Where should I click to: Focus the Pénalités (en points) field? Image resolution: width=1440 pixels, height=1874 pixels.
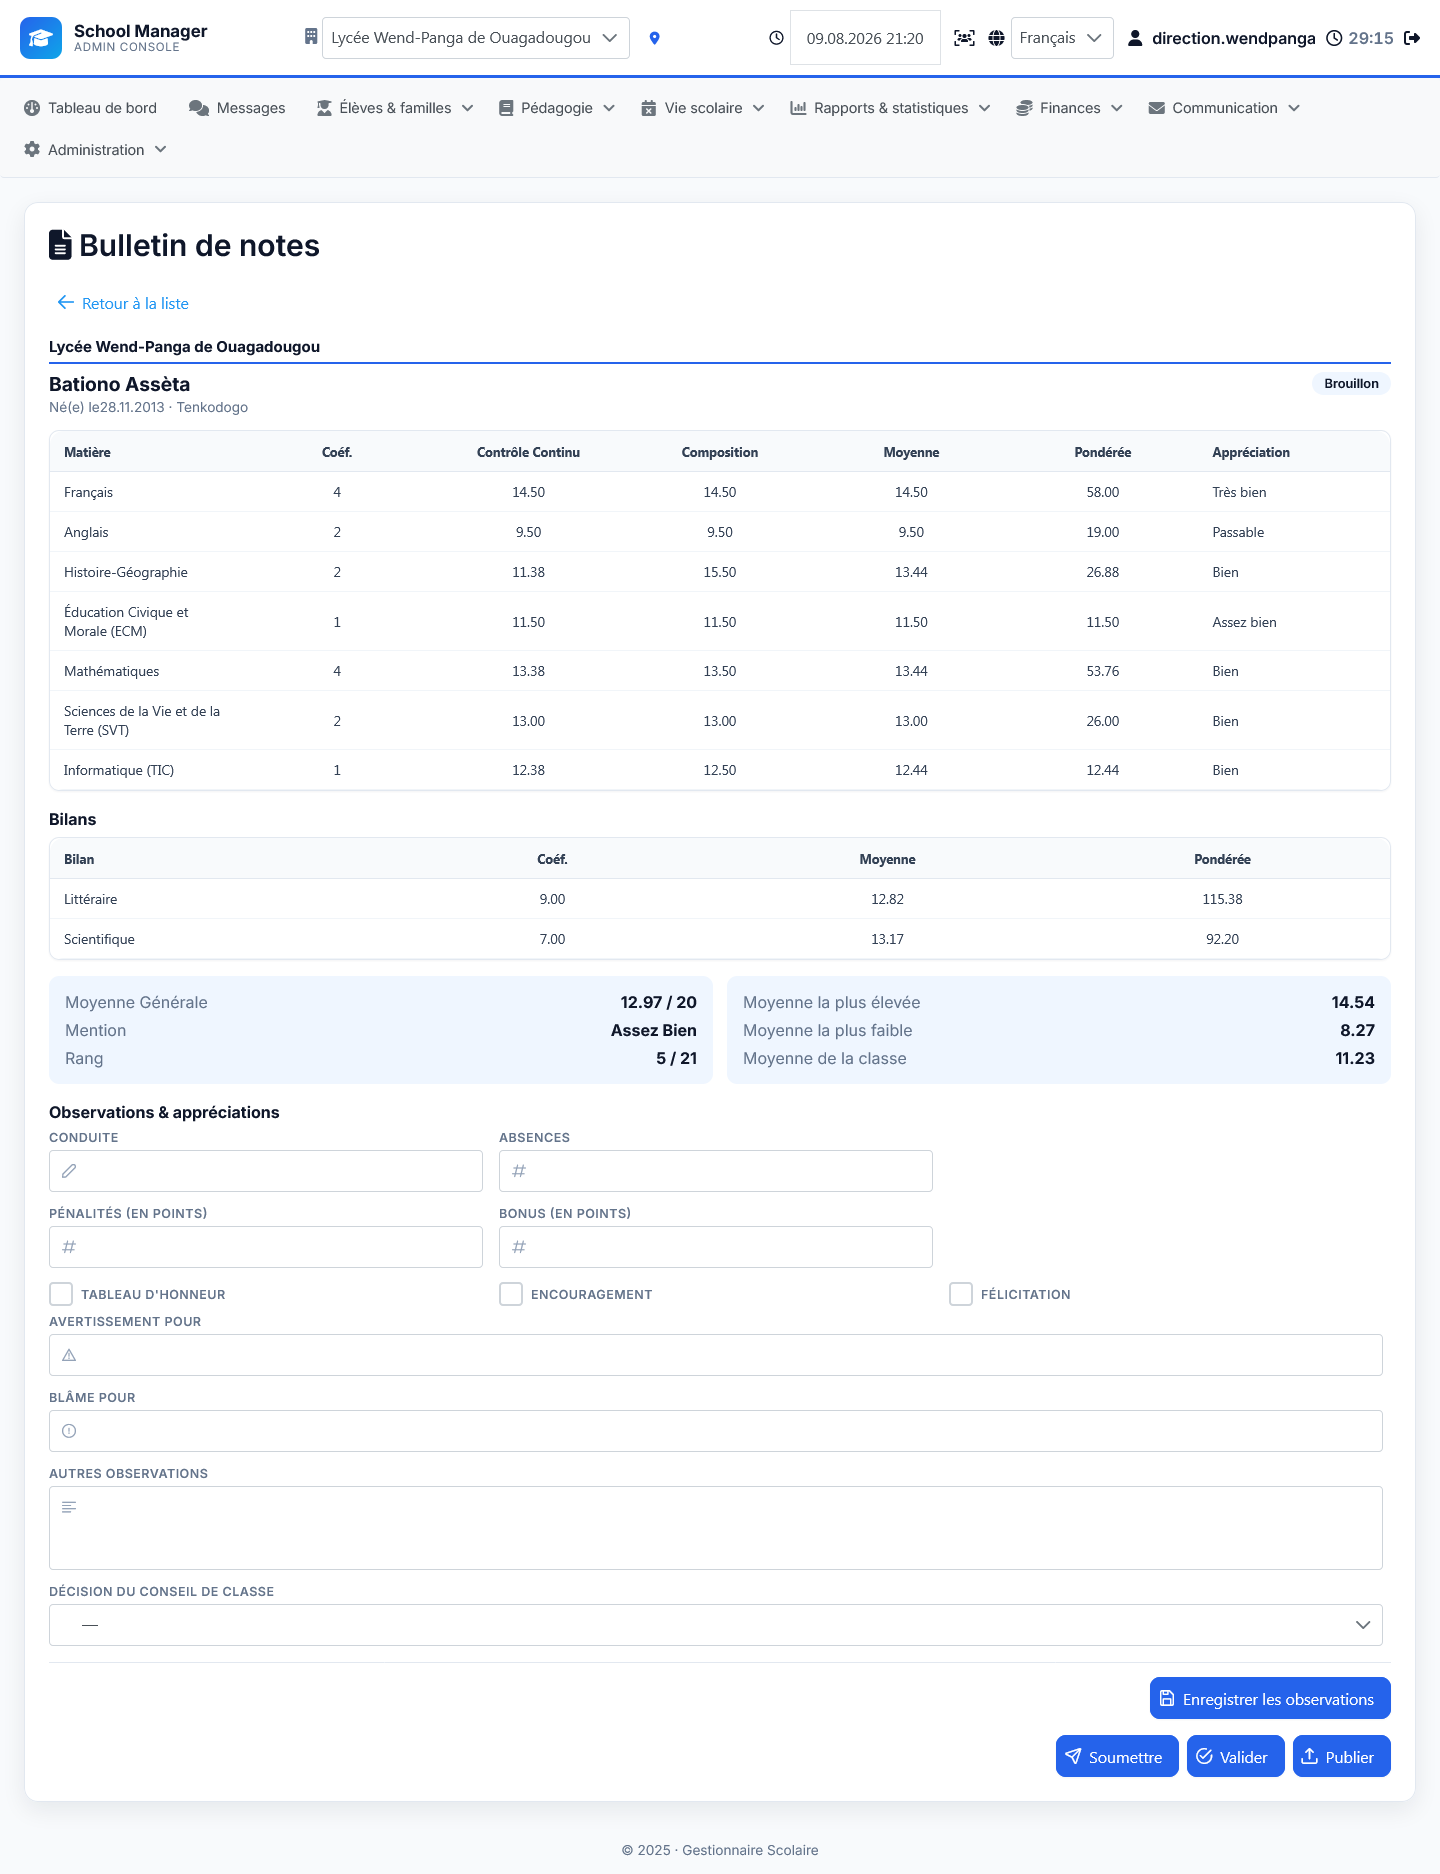pos(266,1247)
